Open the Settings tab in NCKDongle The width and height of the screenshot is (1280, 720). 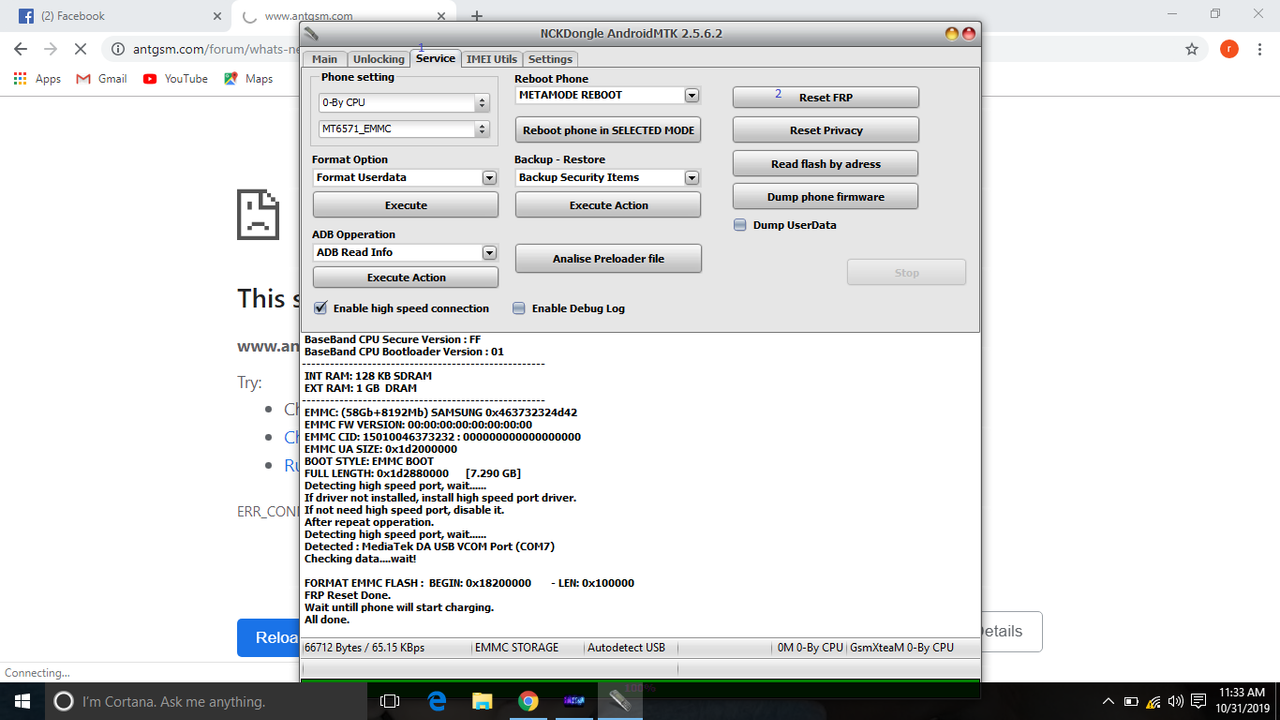pyautogui.click(x=550, y=59)
